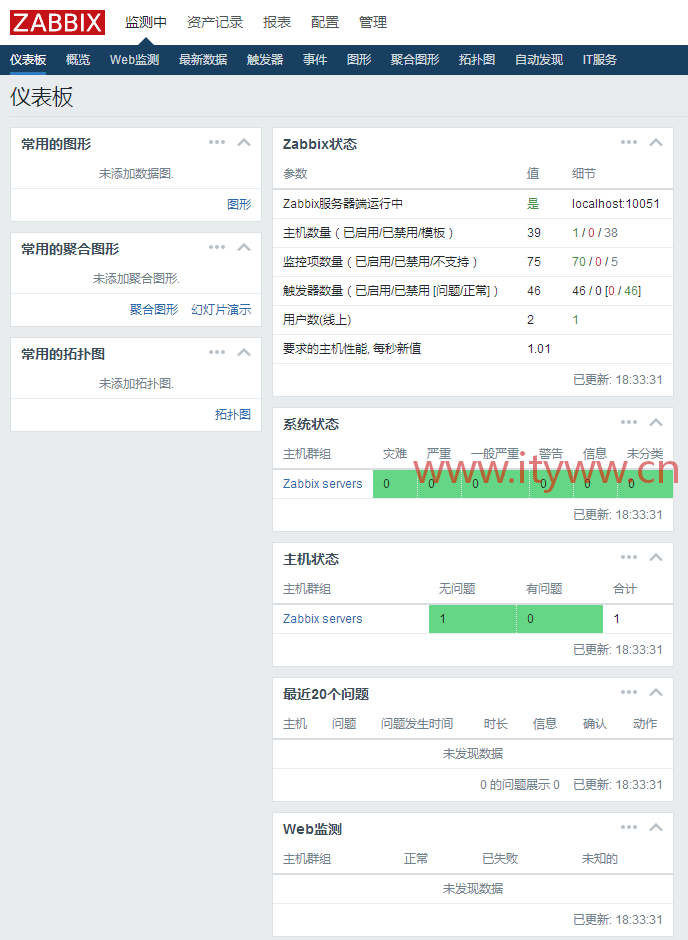Collapse the 最近20个问题 widget
The height and width of the screenshot is (940, 688).
point(656,692)
